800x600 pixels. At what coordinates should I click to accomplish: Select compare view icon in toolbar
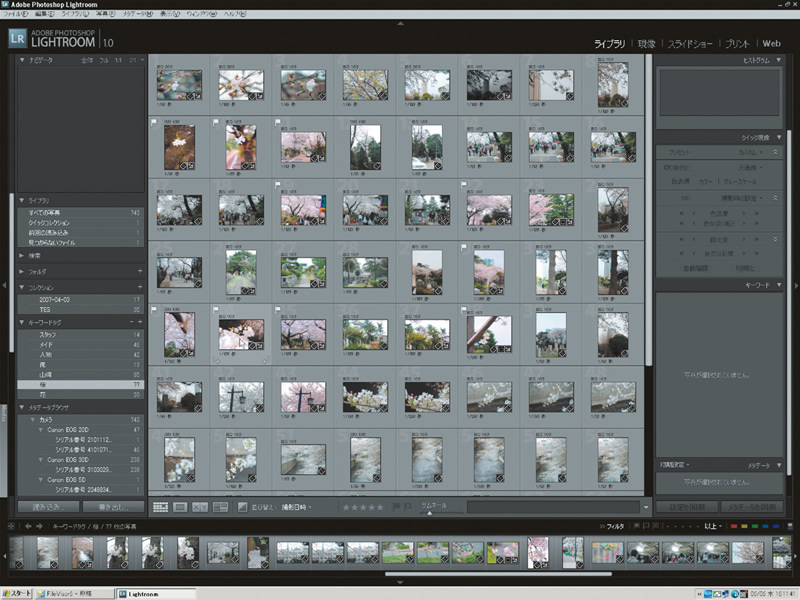[200, 508]
